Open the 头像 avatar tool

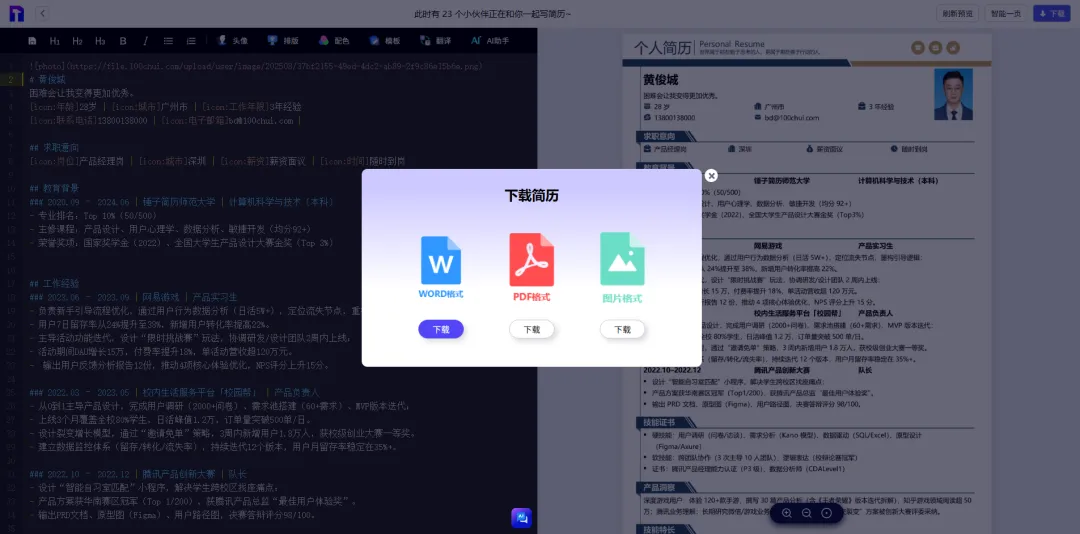[233, 41]
